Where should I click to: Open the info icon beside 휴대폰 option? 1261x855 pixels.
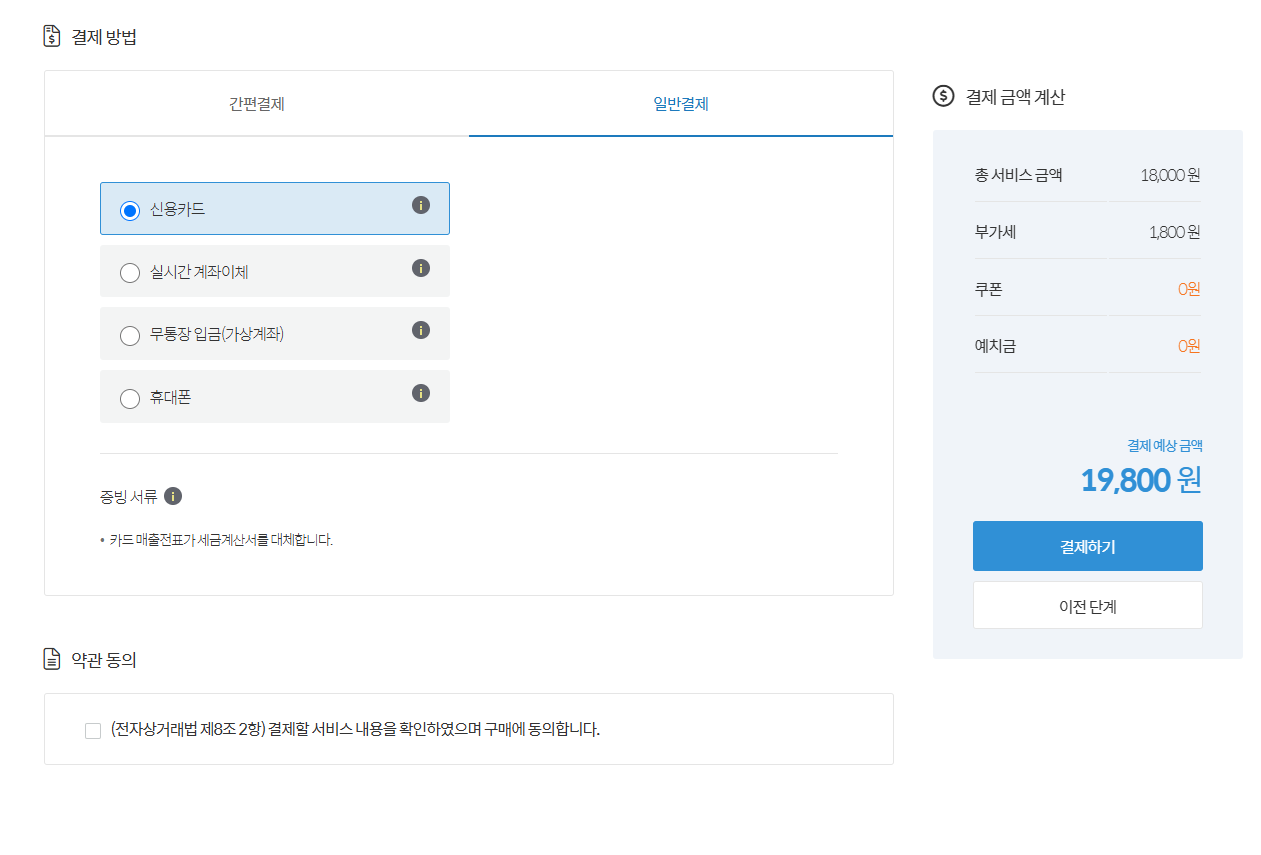[x=420, y=393]
